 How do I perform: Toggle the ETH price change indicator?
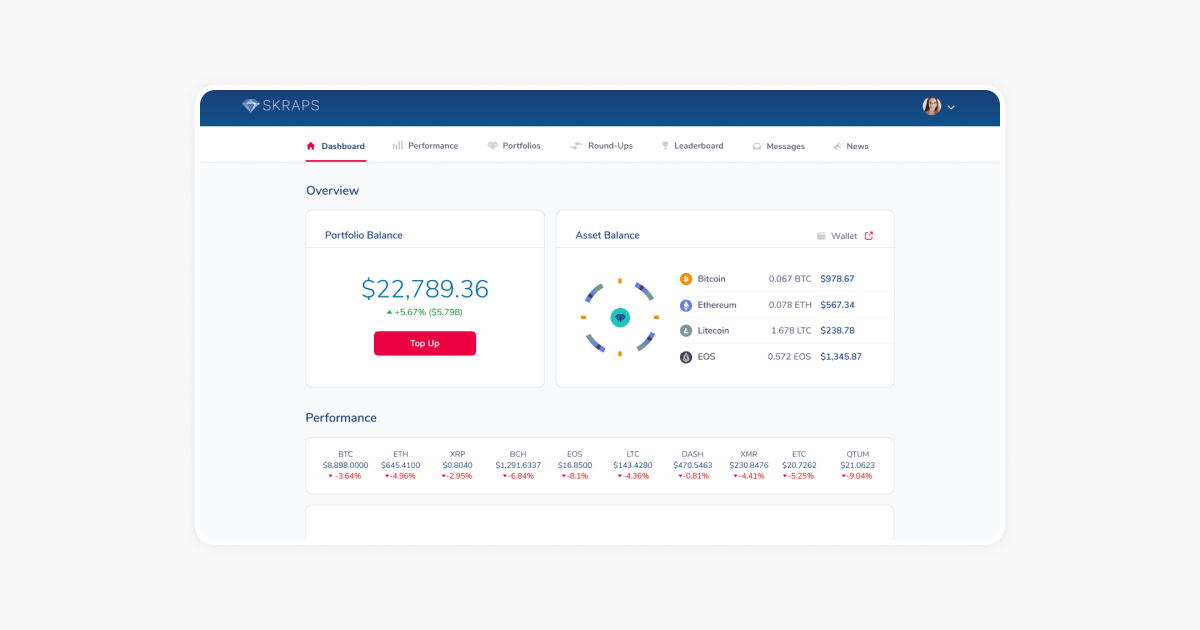click(400, 475)
